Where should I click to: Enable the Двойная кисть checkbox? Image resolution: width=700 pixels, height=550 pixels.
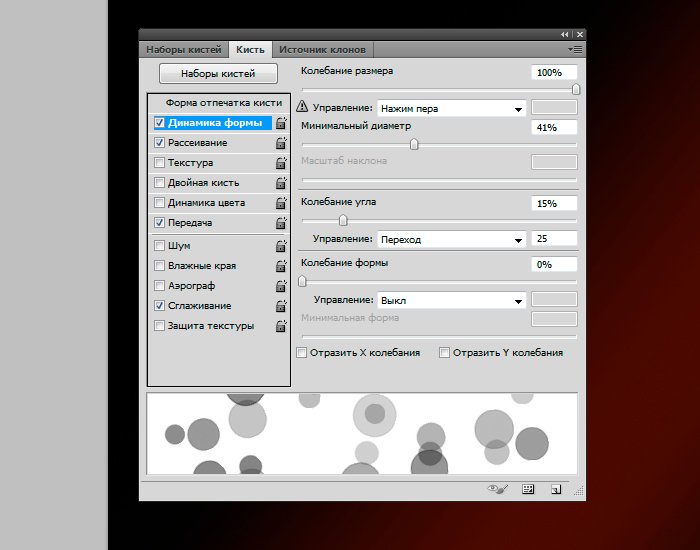click(x=160, y=183)
